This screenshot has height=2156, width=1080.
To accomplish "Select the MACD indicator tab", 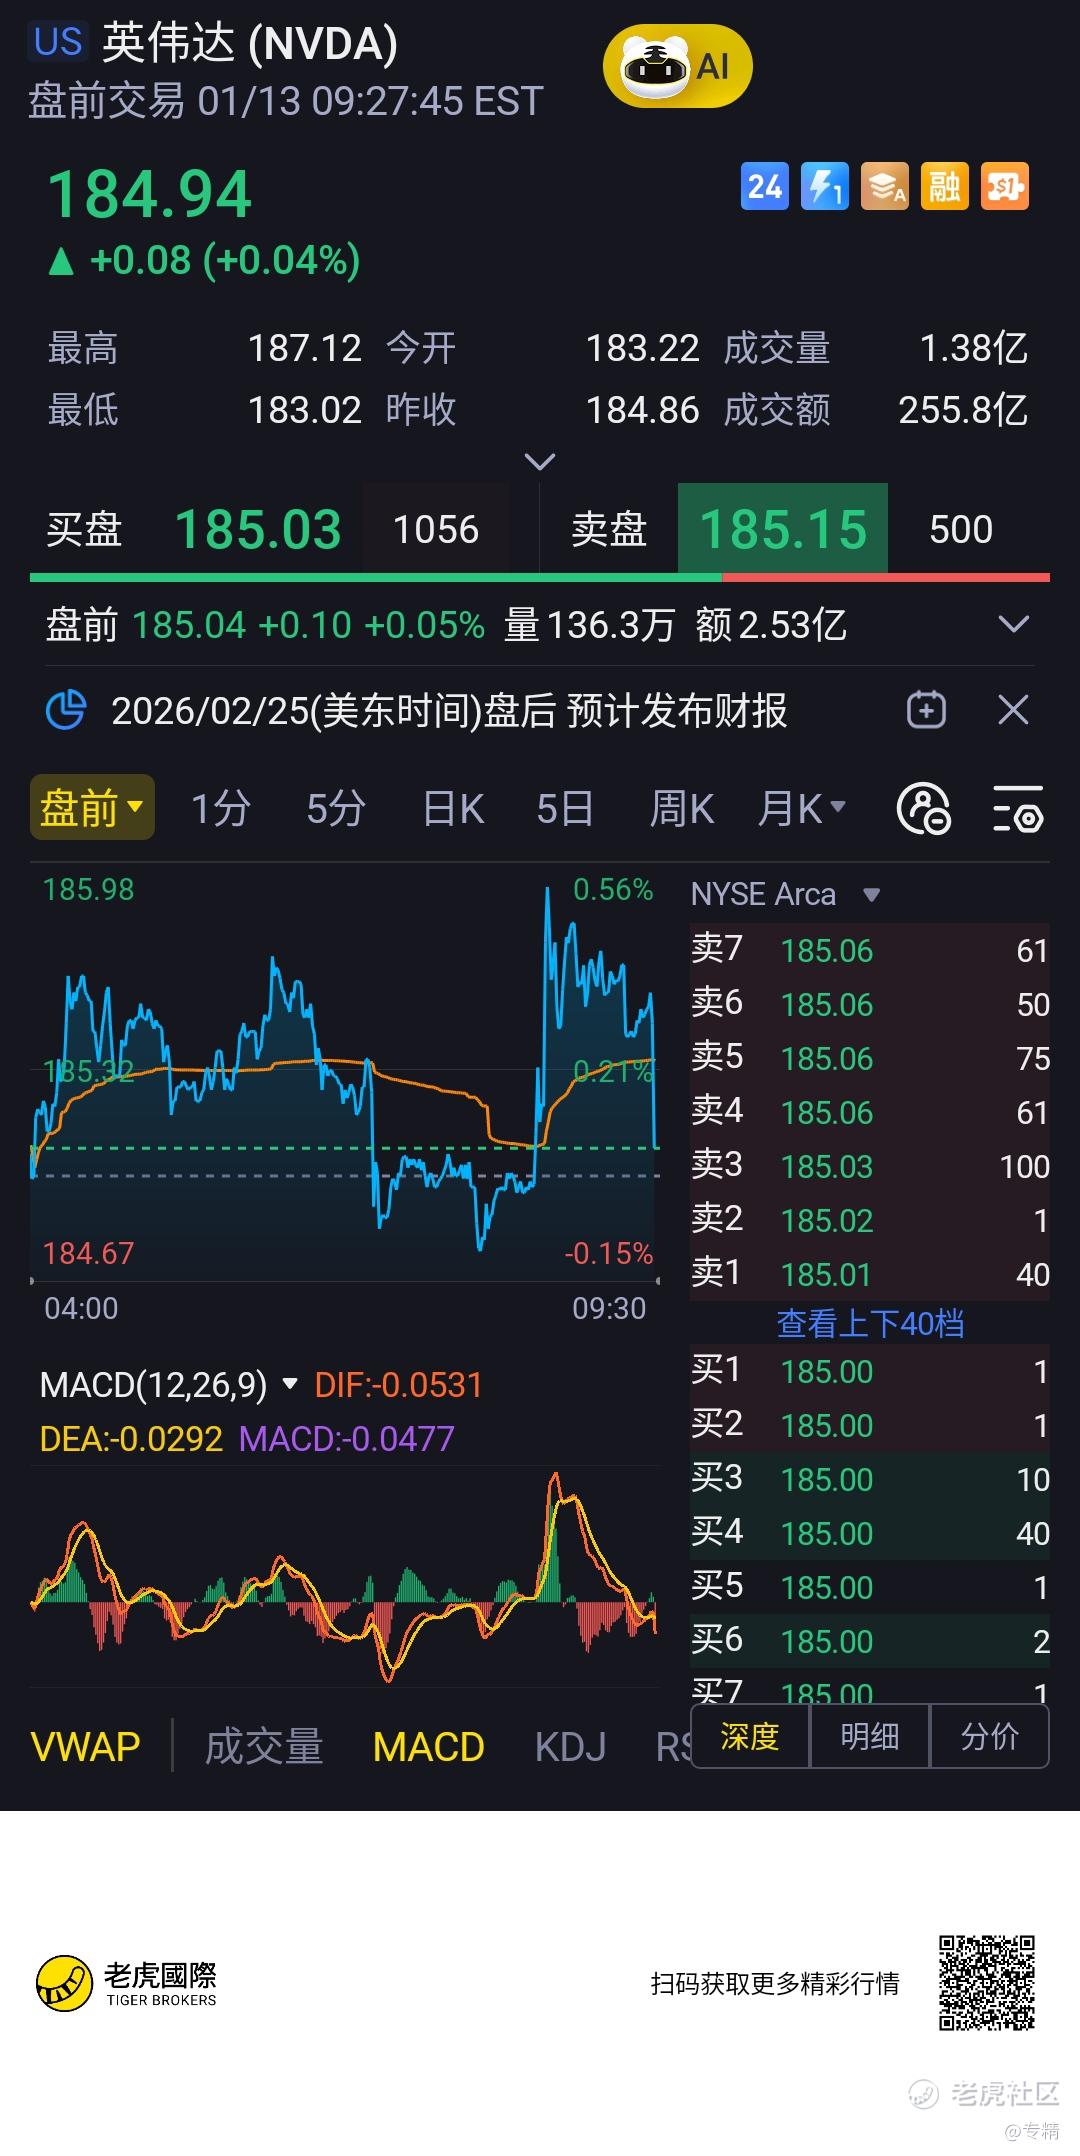I will [x=428, y=1747].
